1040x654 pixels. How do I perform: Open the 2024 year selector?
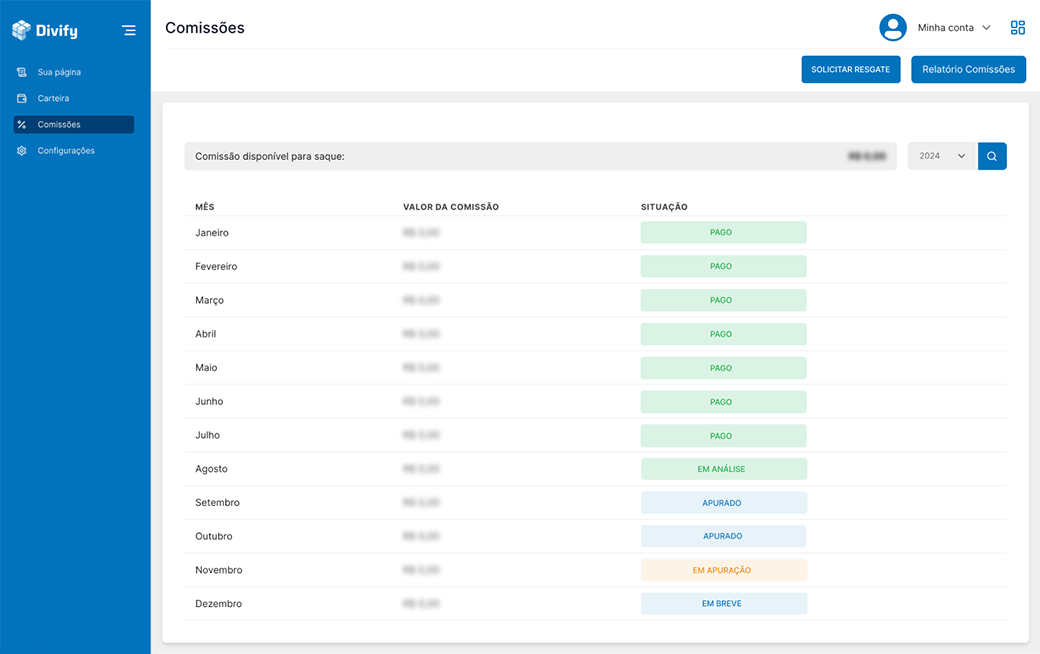point(941,156)
